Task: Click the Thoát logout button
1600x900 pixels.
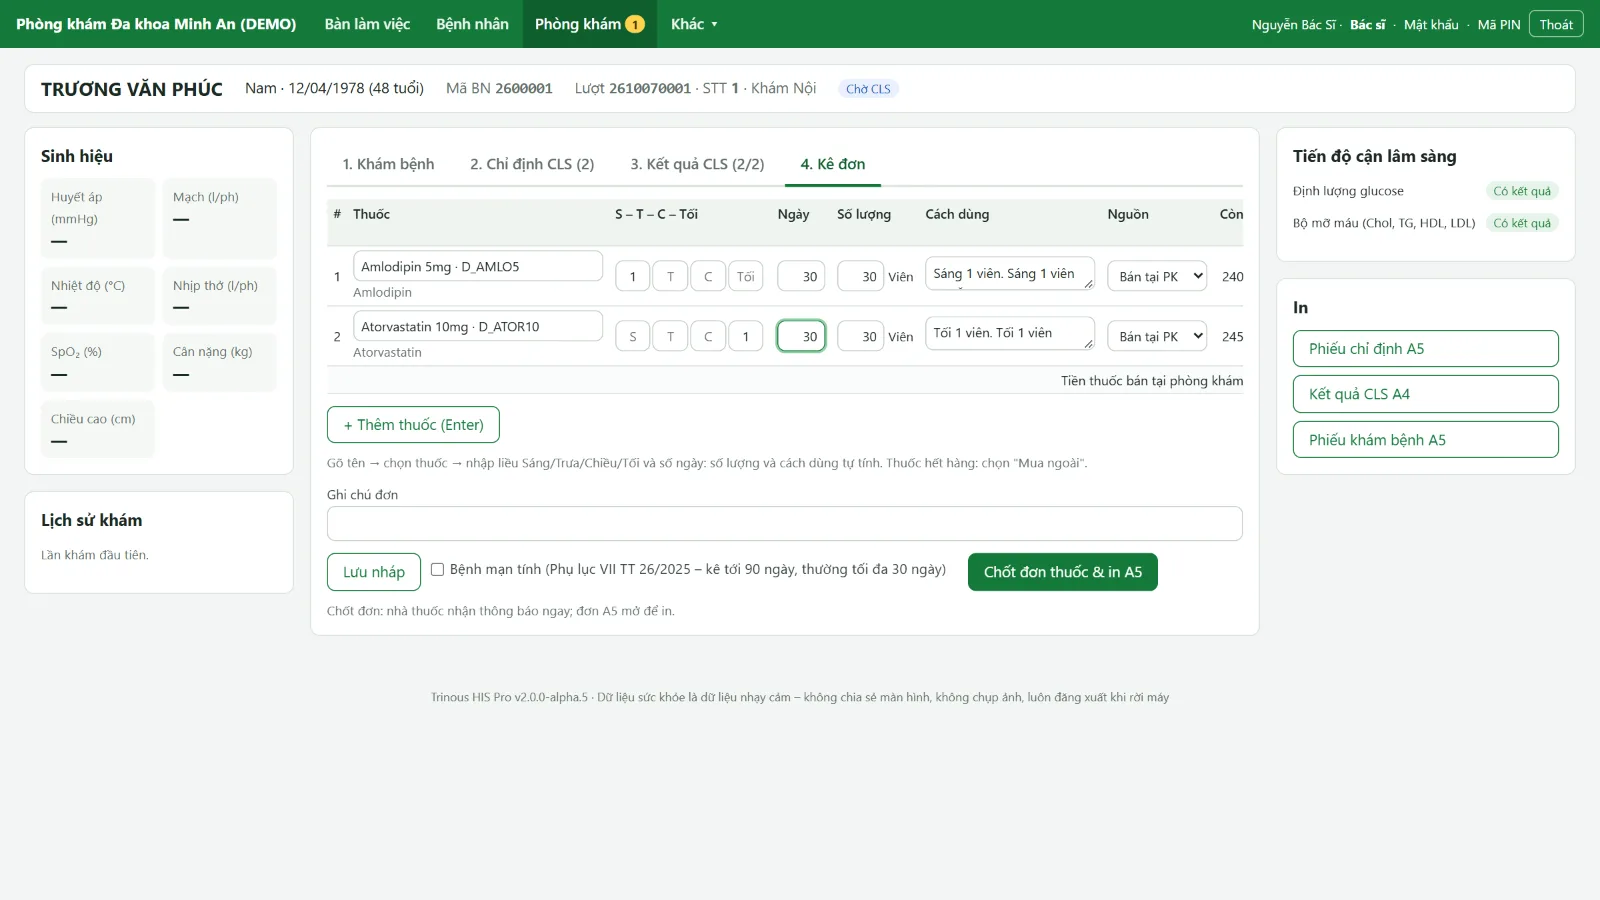Action: [x=1556, y=24]
